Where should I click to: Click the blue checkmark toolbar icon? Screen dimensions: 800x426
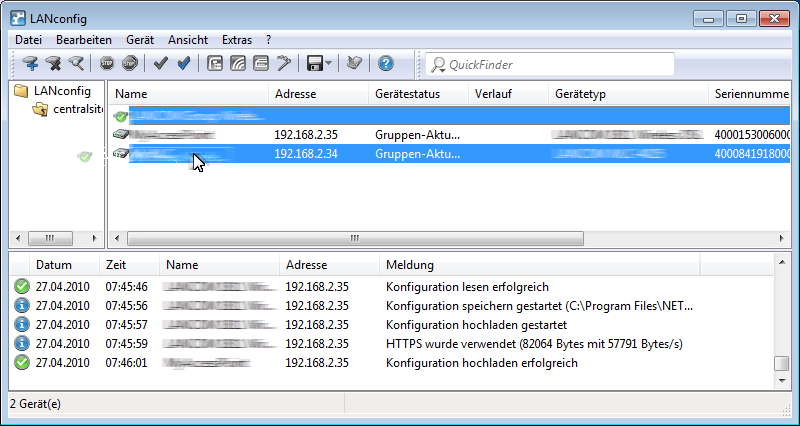(x=184, y=64)
